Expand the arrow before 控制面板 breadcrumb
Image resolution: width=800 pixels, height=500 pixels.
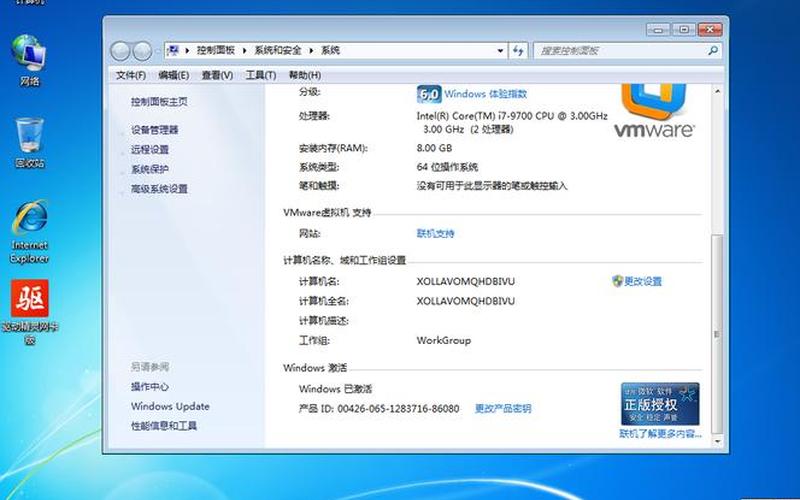click(x=187, y=51)
